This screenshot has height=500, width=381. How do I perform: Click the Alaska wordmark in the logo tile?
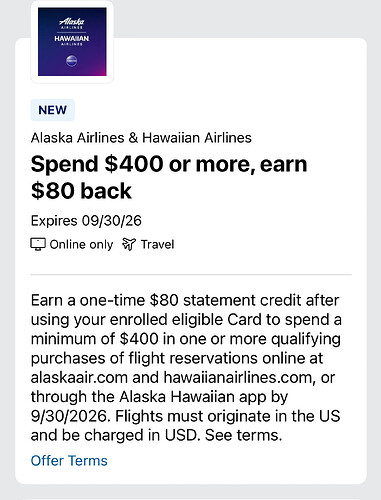pos(72,23)
